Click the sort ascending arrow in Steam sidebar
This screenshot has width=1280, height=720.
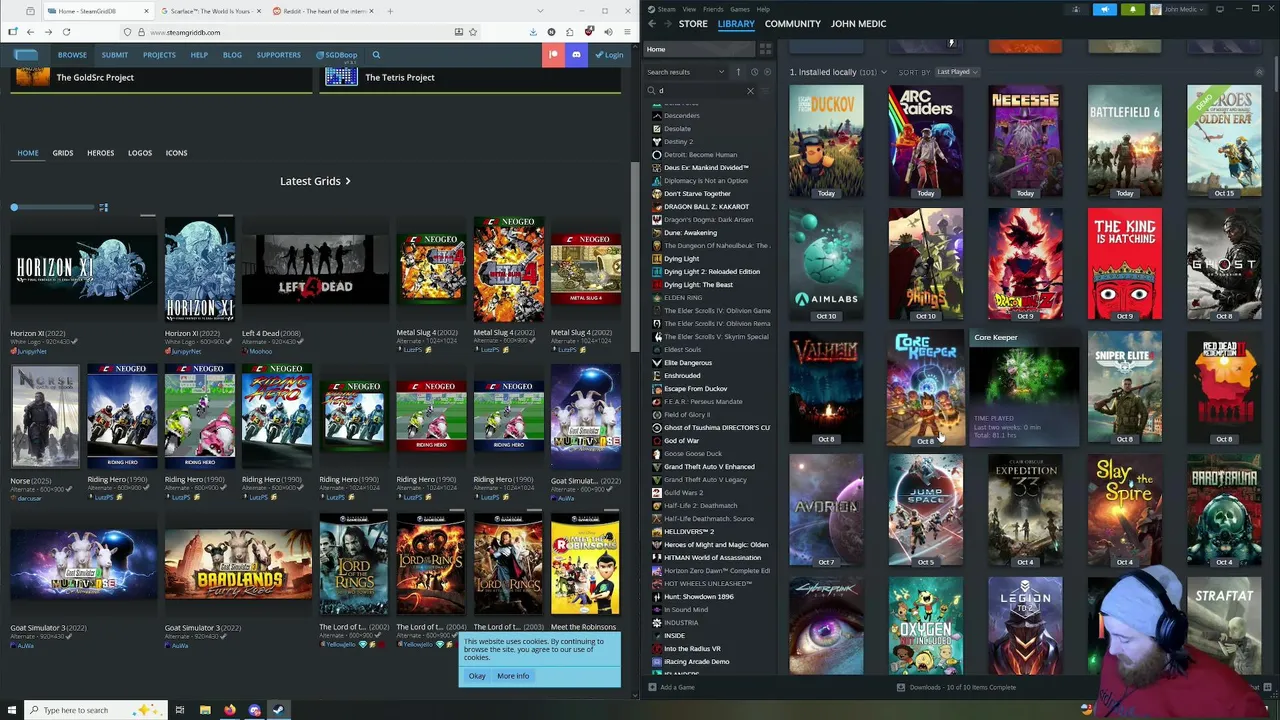738,72
